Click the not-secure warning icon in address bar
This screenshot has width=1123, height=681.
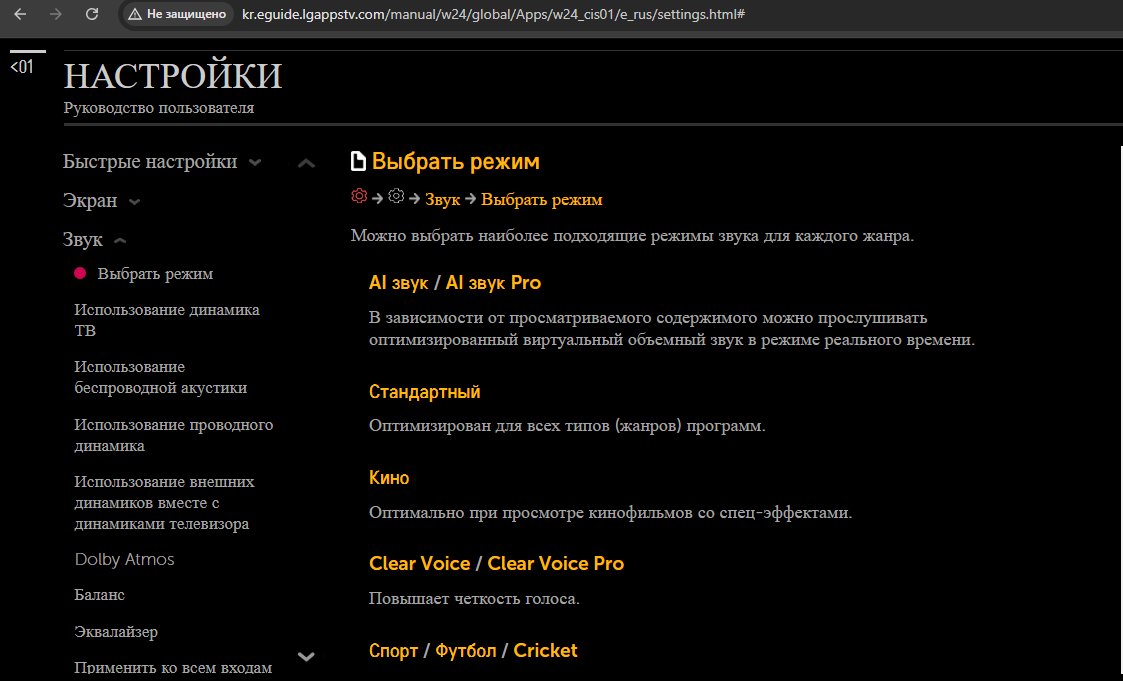point(135,15)
